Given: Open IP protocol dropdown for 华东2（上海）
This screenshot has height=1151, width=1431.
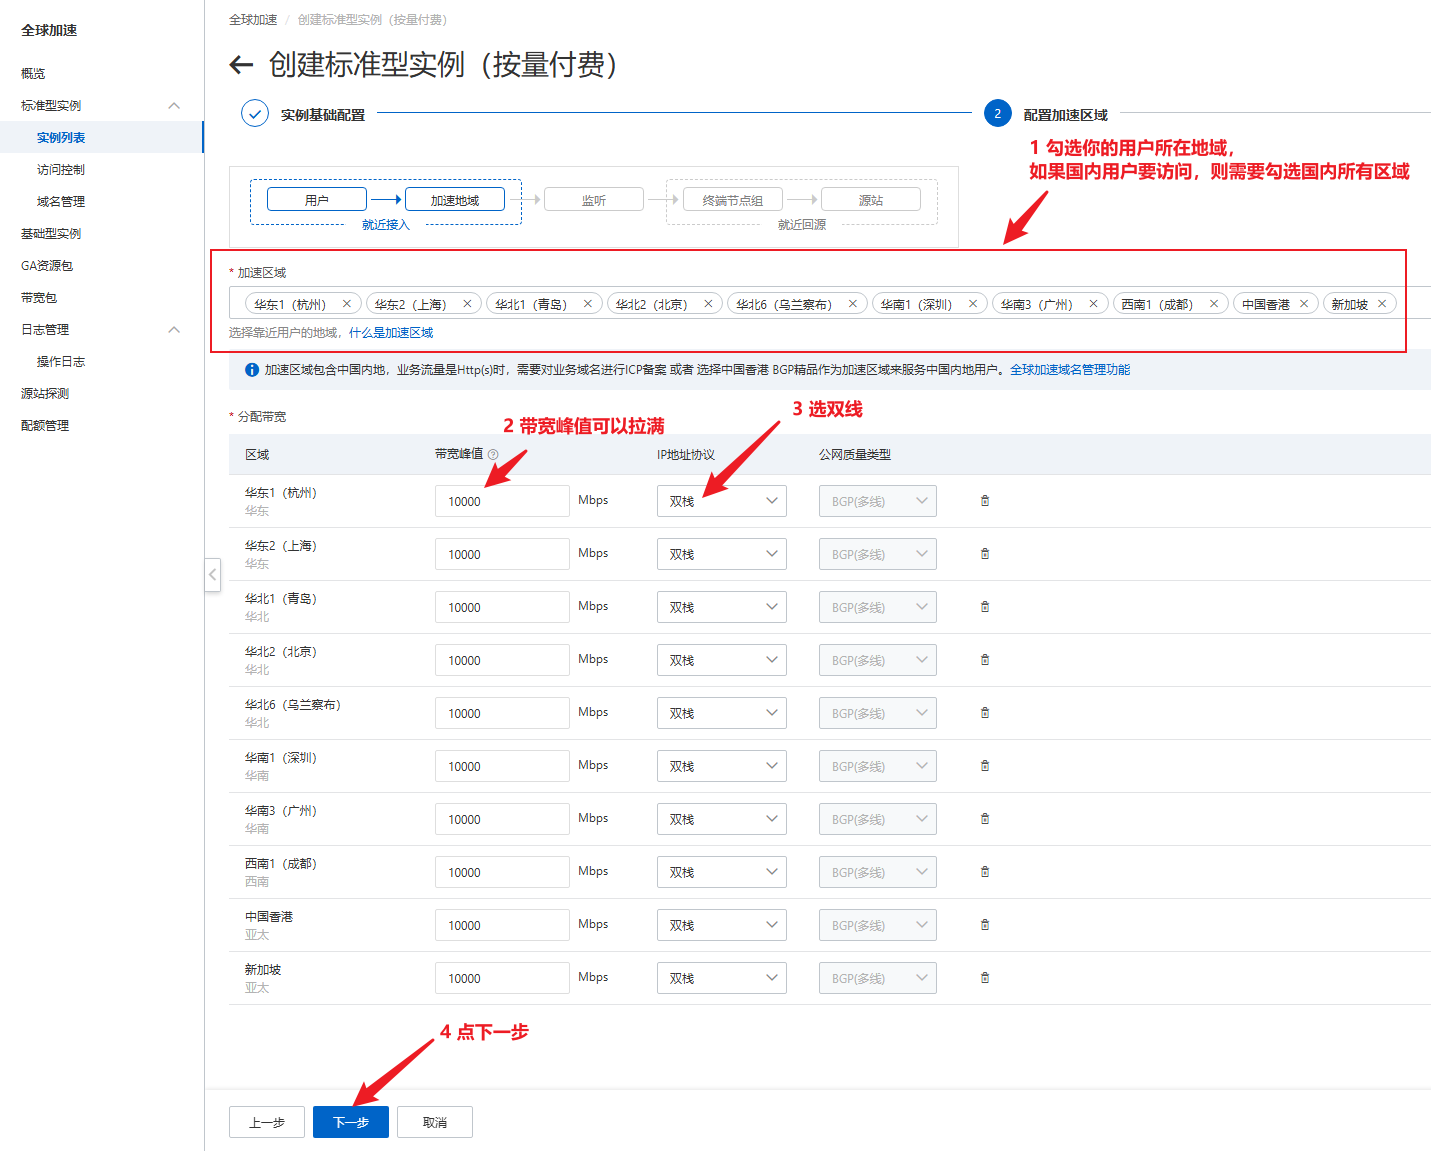Looking at the screenshot, I should tap(721, 554).
